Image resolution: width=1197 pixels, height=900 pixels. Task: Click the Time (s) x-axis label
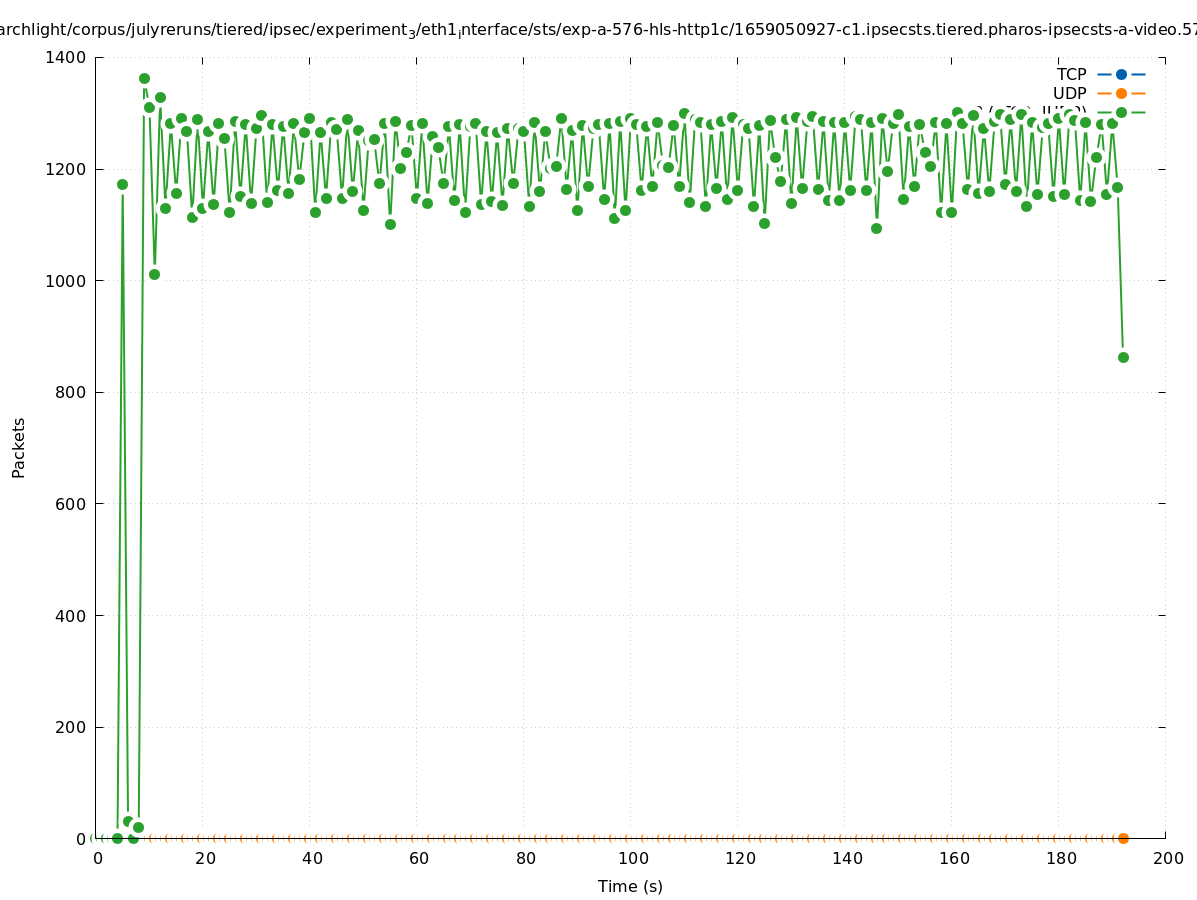point(630,886)
